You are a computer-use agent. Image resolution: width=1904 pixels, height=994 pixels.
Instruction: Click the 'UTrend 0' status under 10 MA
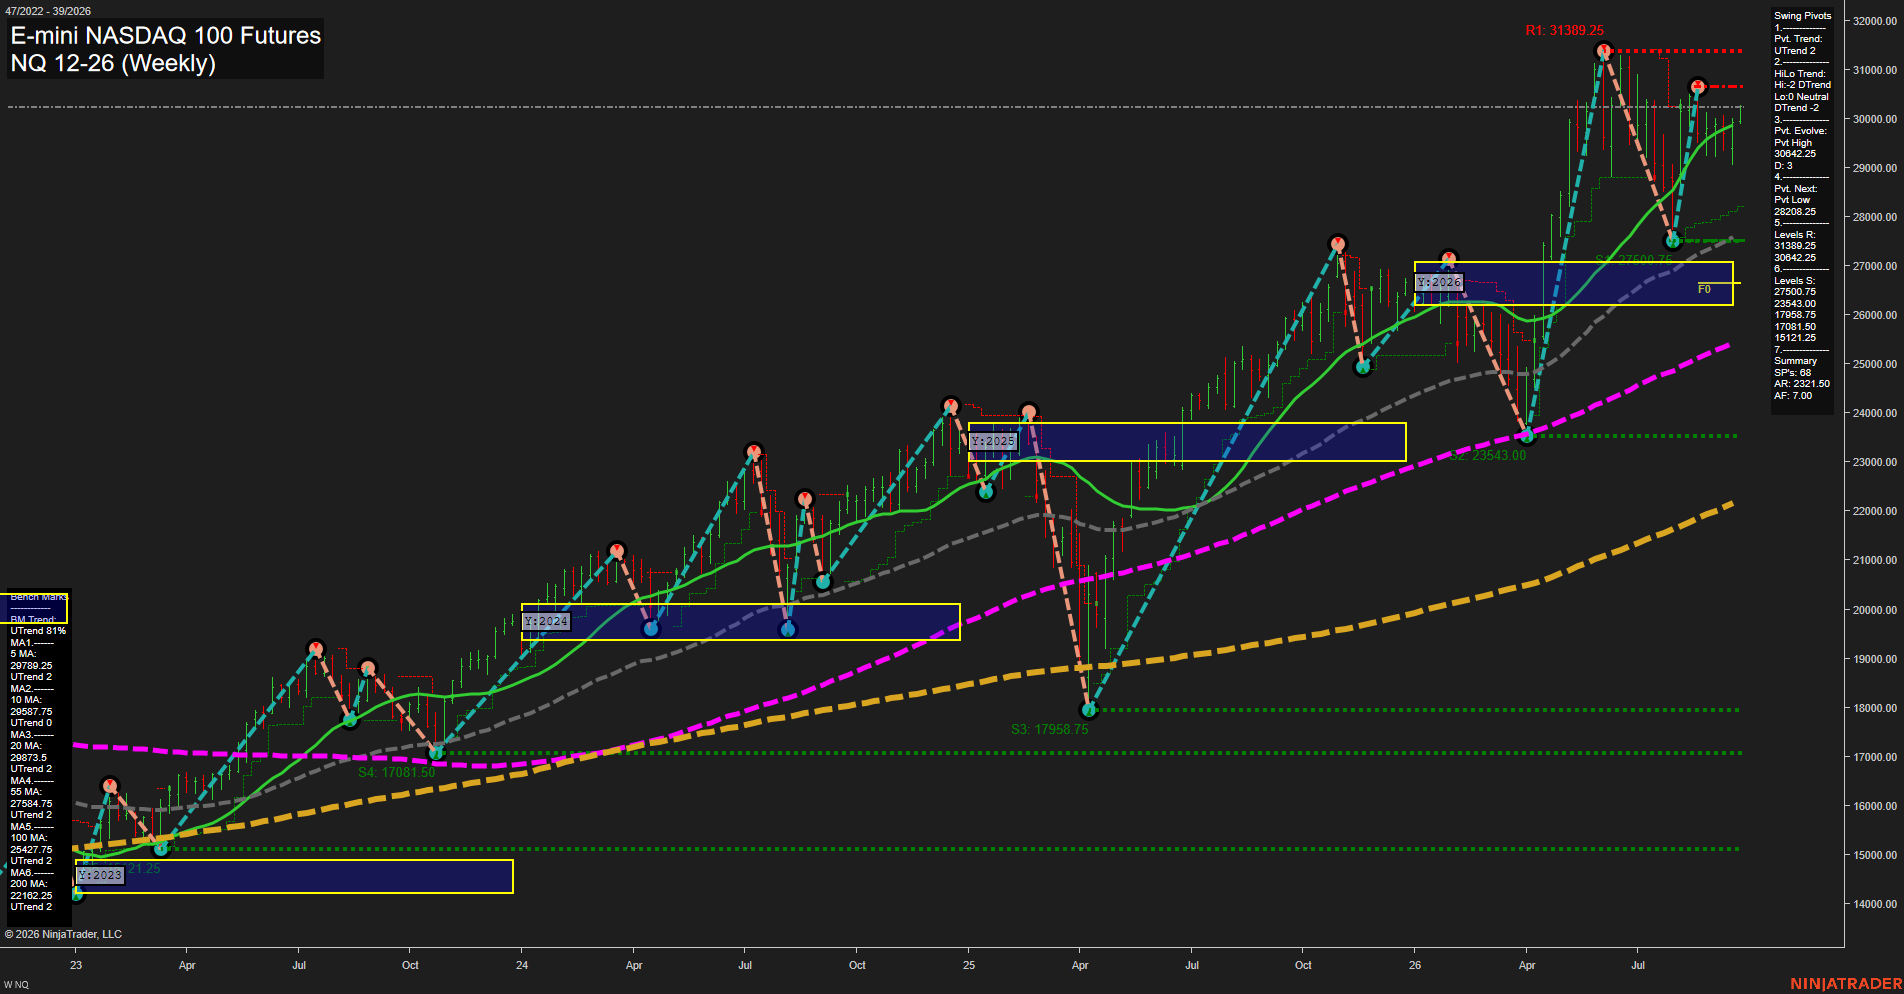[31, 723]
